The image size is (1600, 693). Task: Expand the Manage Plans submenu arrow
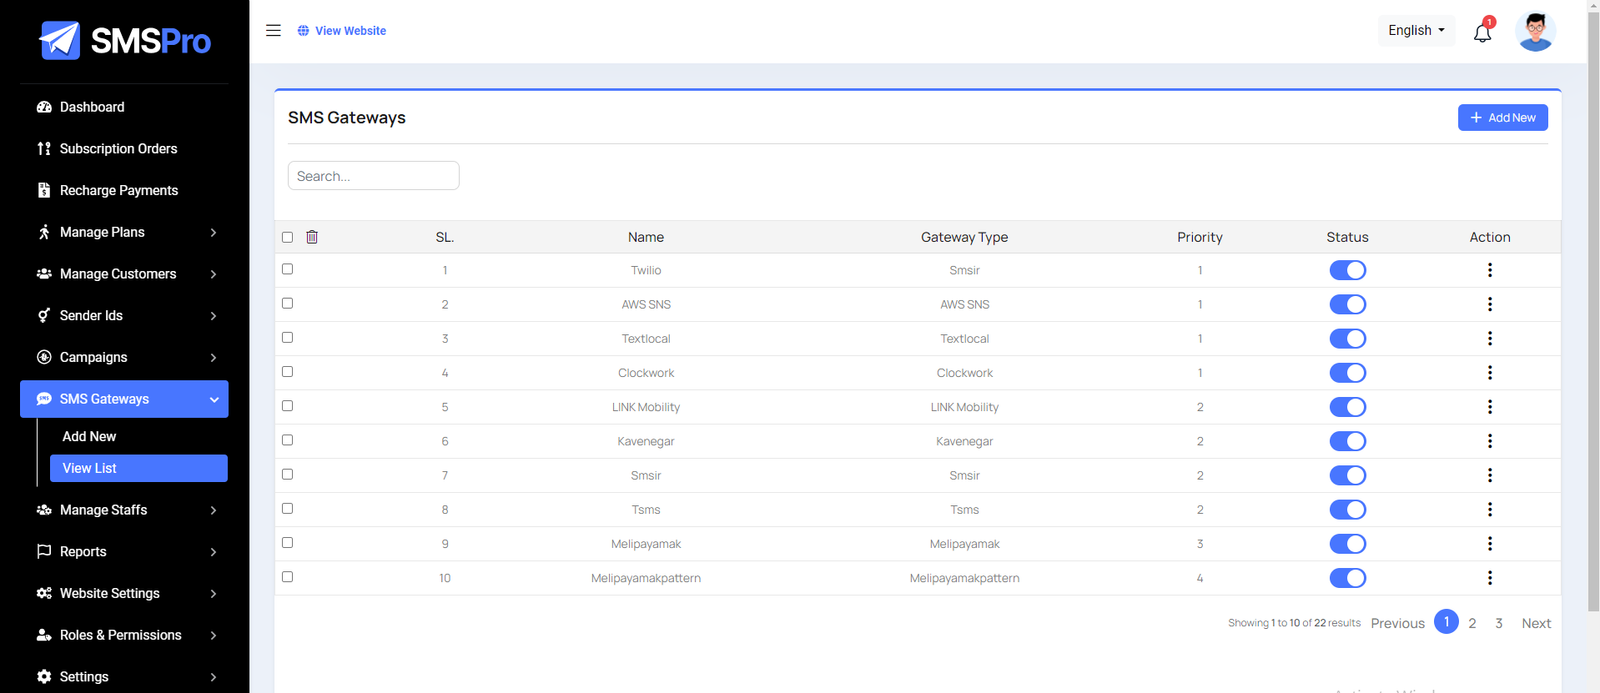213,232
